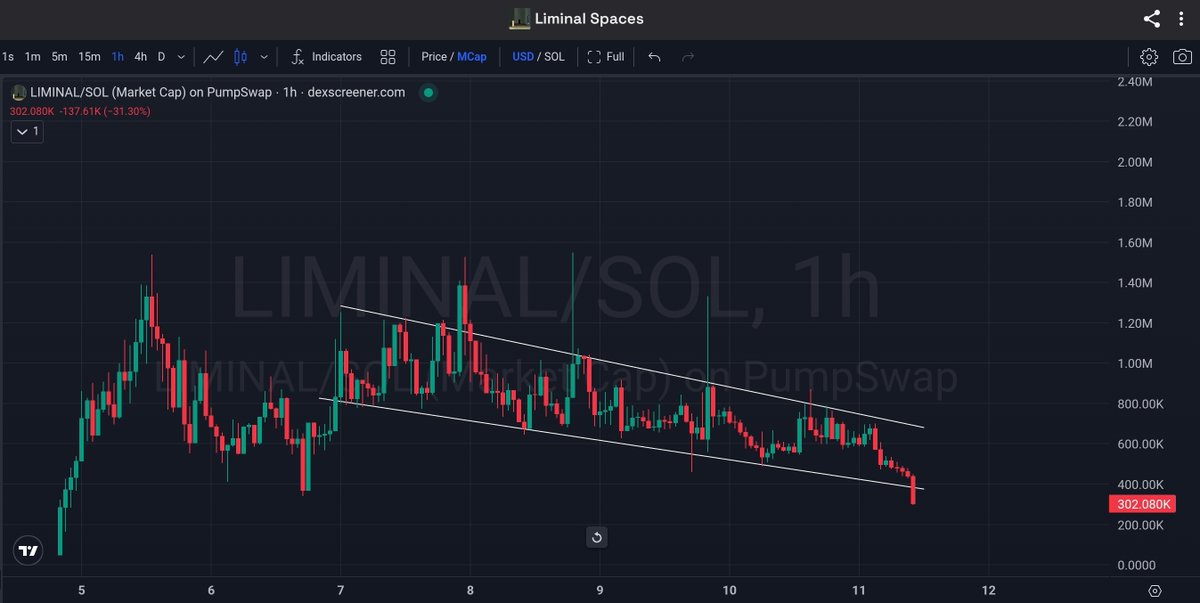The image size is (1200, 603).
Task: Click the Liminal Spaces token avatar
Action: [519, 18]
